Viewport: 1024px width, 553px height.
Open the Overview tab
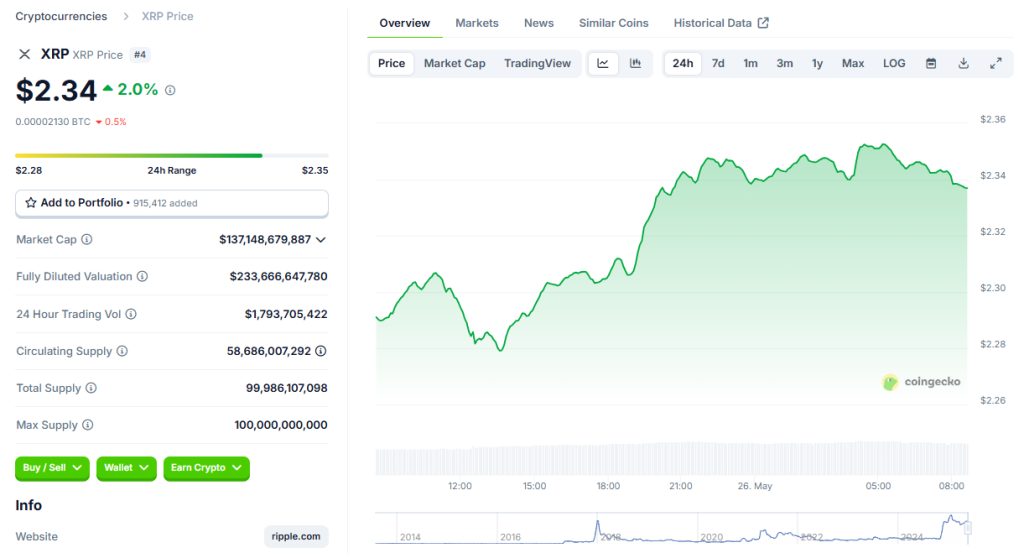[x=404, y=23]
